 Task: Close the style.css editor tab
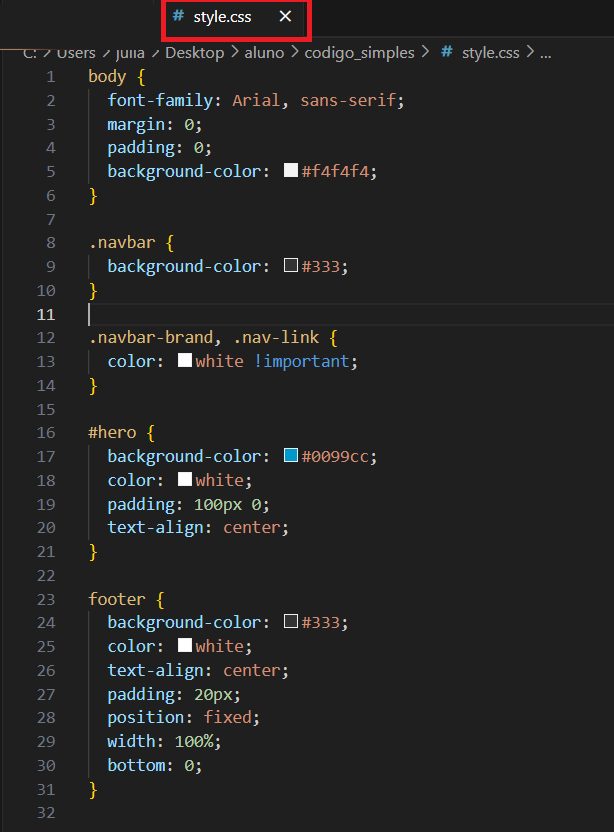tap(286, 17)
